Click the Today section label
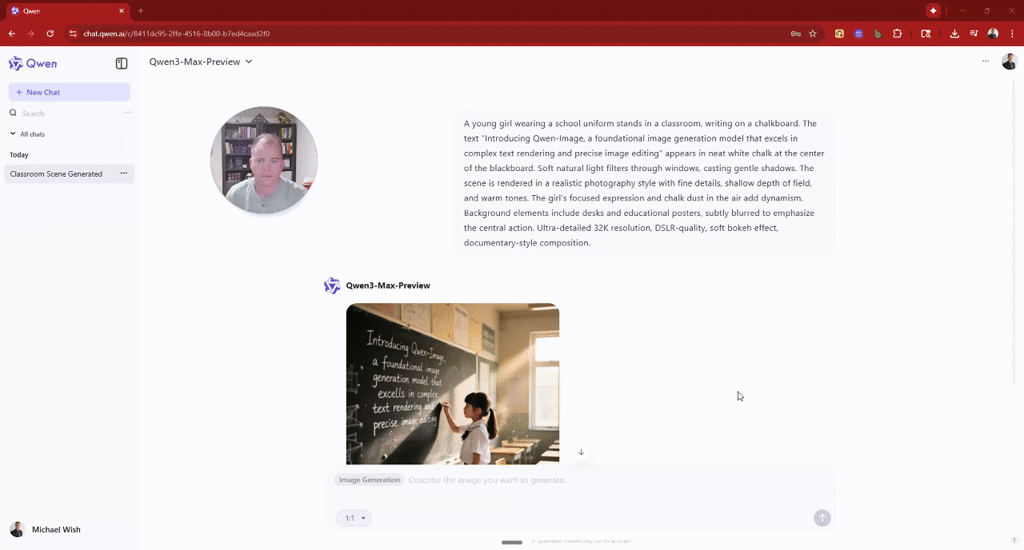This screenshot has height=550, width=1024. pyautogui.click(x=19, y=155)
